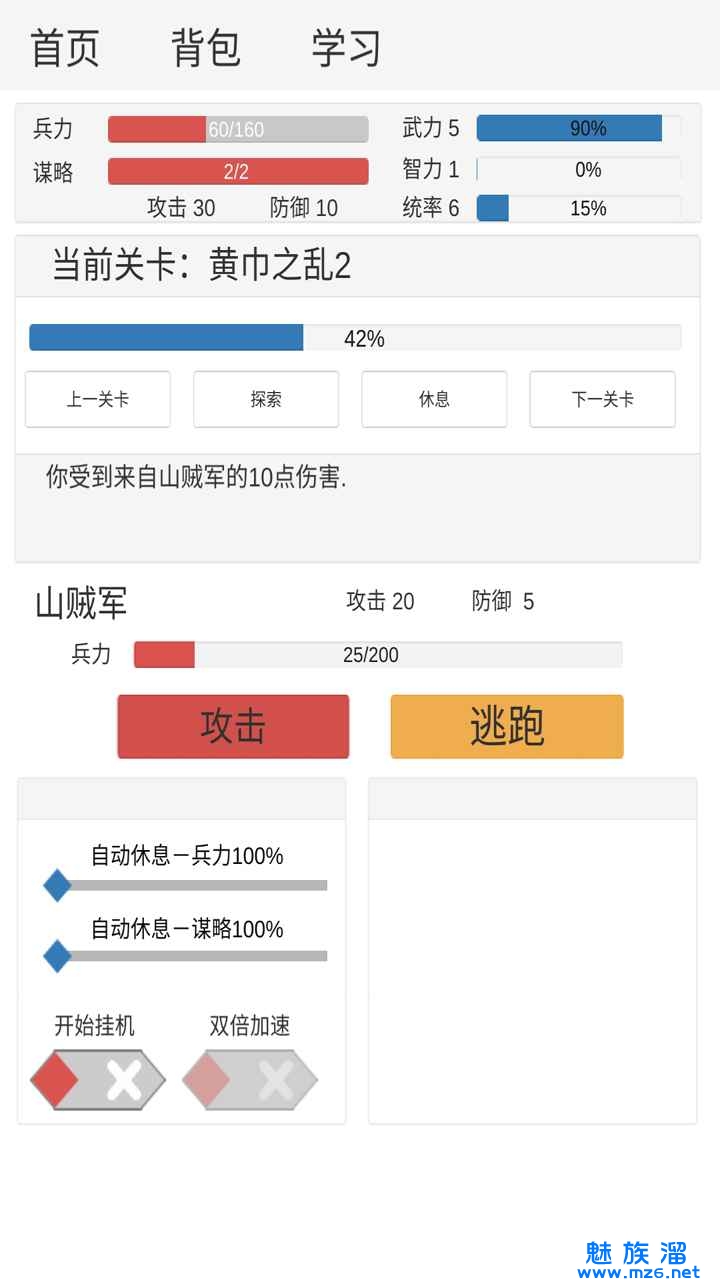Enable the 双倍加速 double speed switch
Viewport: 720px width, 1280px height.
point(250,1079)
